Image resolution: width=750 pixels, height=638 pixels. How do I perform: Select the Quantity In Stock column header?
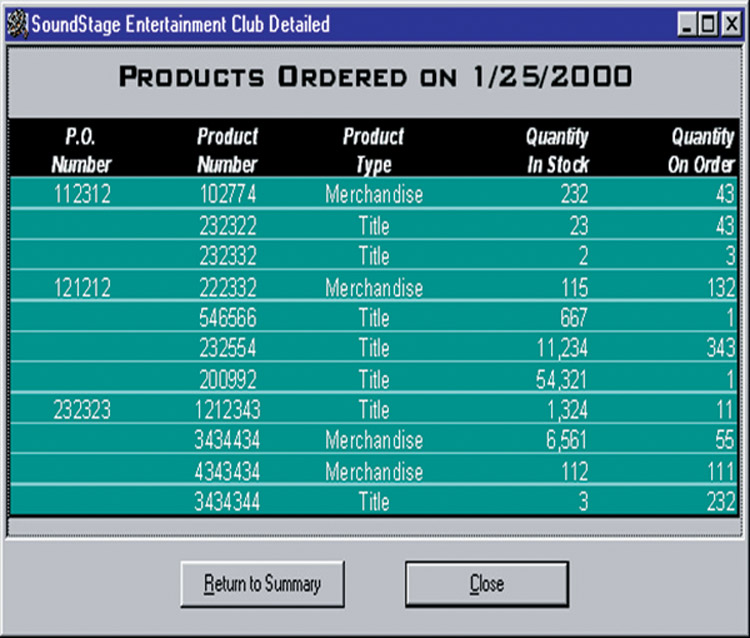(x=557, y=150)
